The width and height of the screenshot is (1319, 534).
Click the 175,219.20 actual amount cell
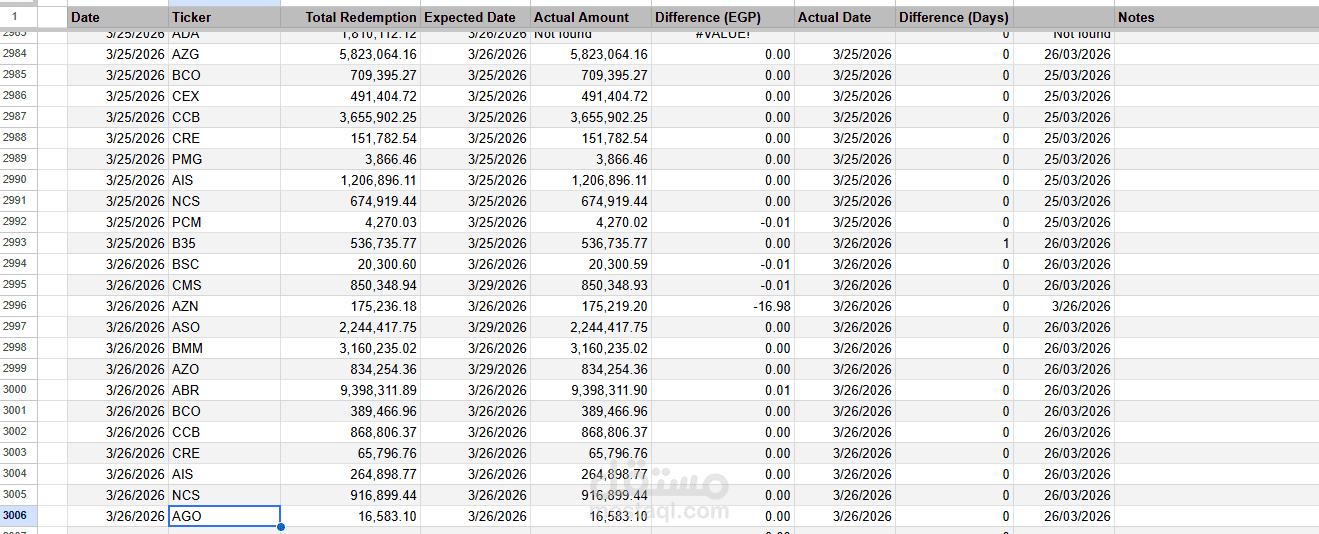coord(591,306)
